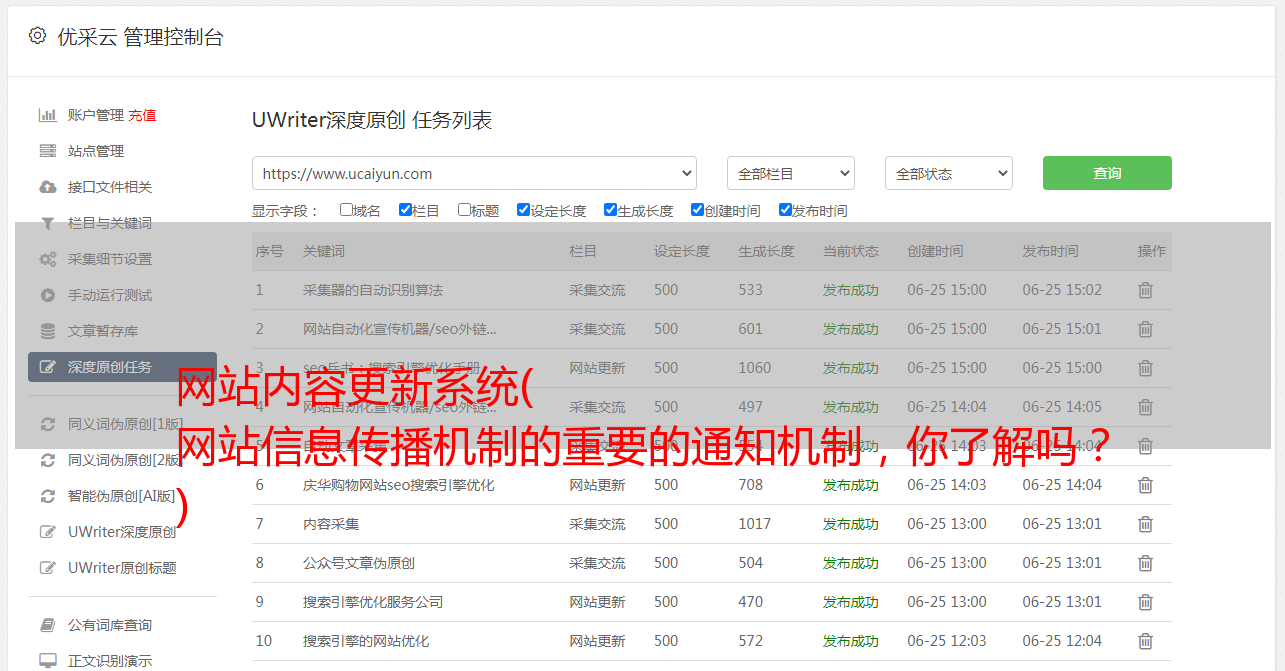
Task: Select UWriter原创标题 menu item
Action: click(x=122, y=568)
